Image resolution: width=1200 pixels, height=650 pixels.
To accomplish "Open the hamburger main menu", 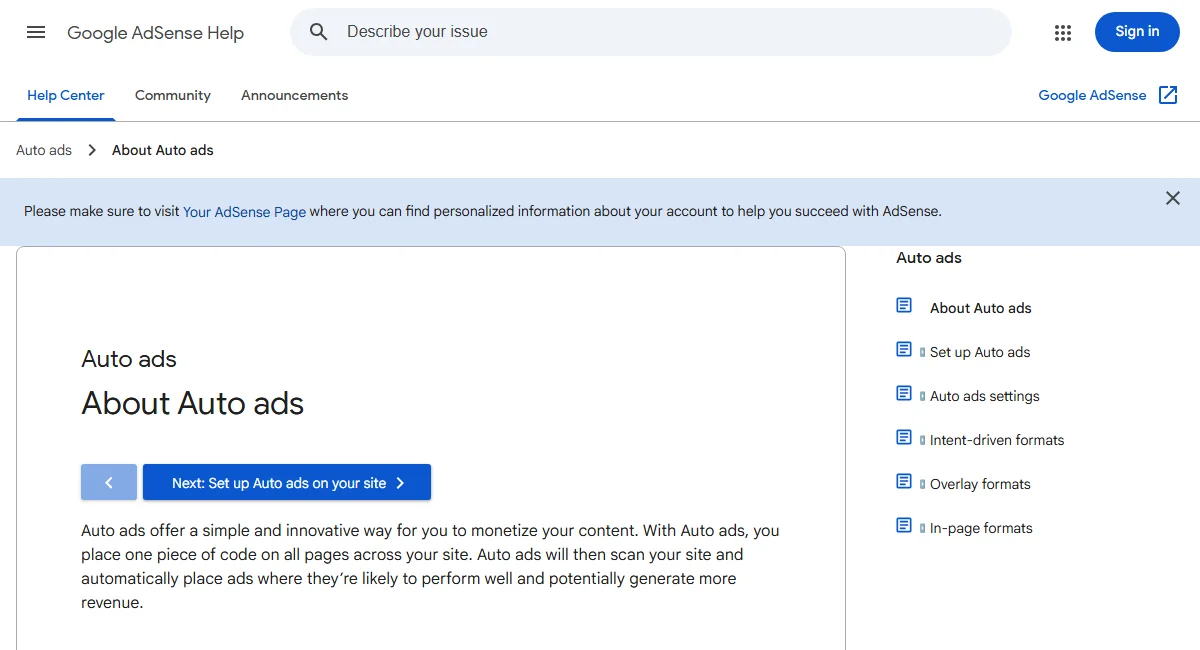I will point(36,32).
